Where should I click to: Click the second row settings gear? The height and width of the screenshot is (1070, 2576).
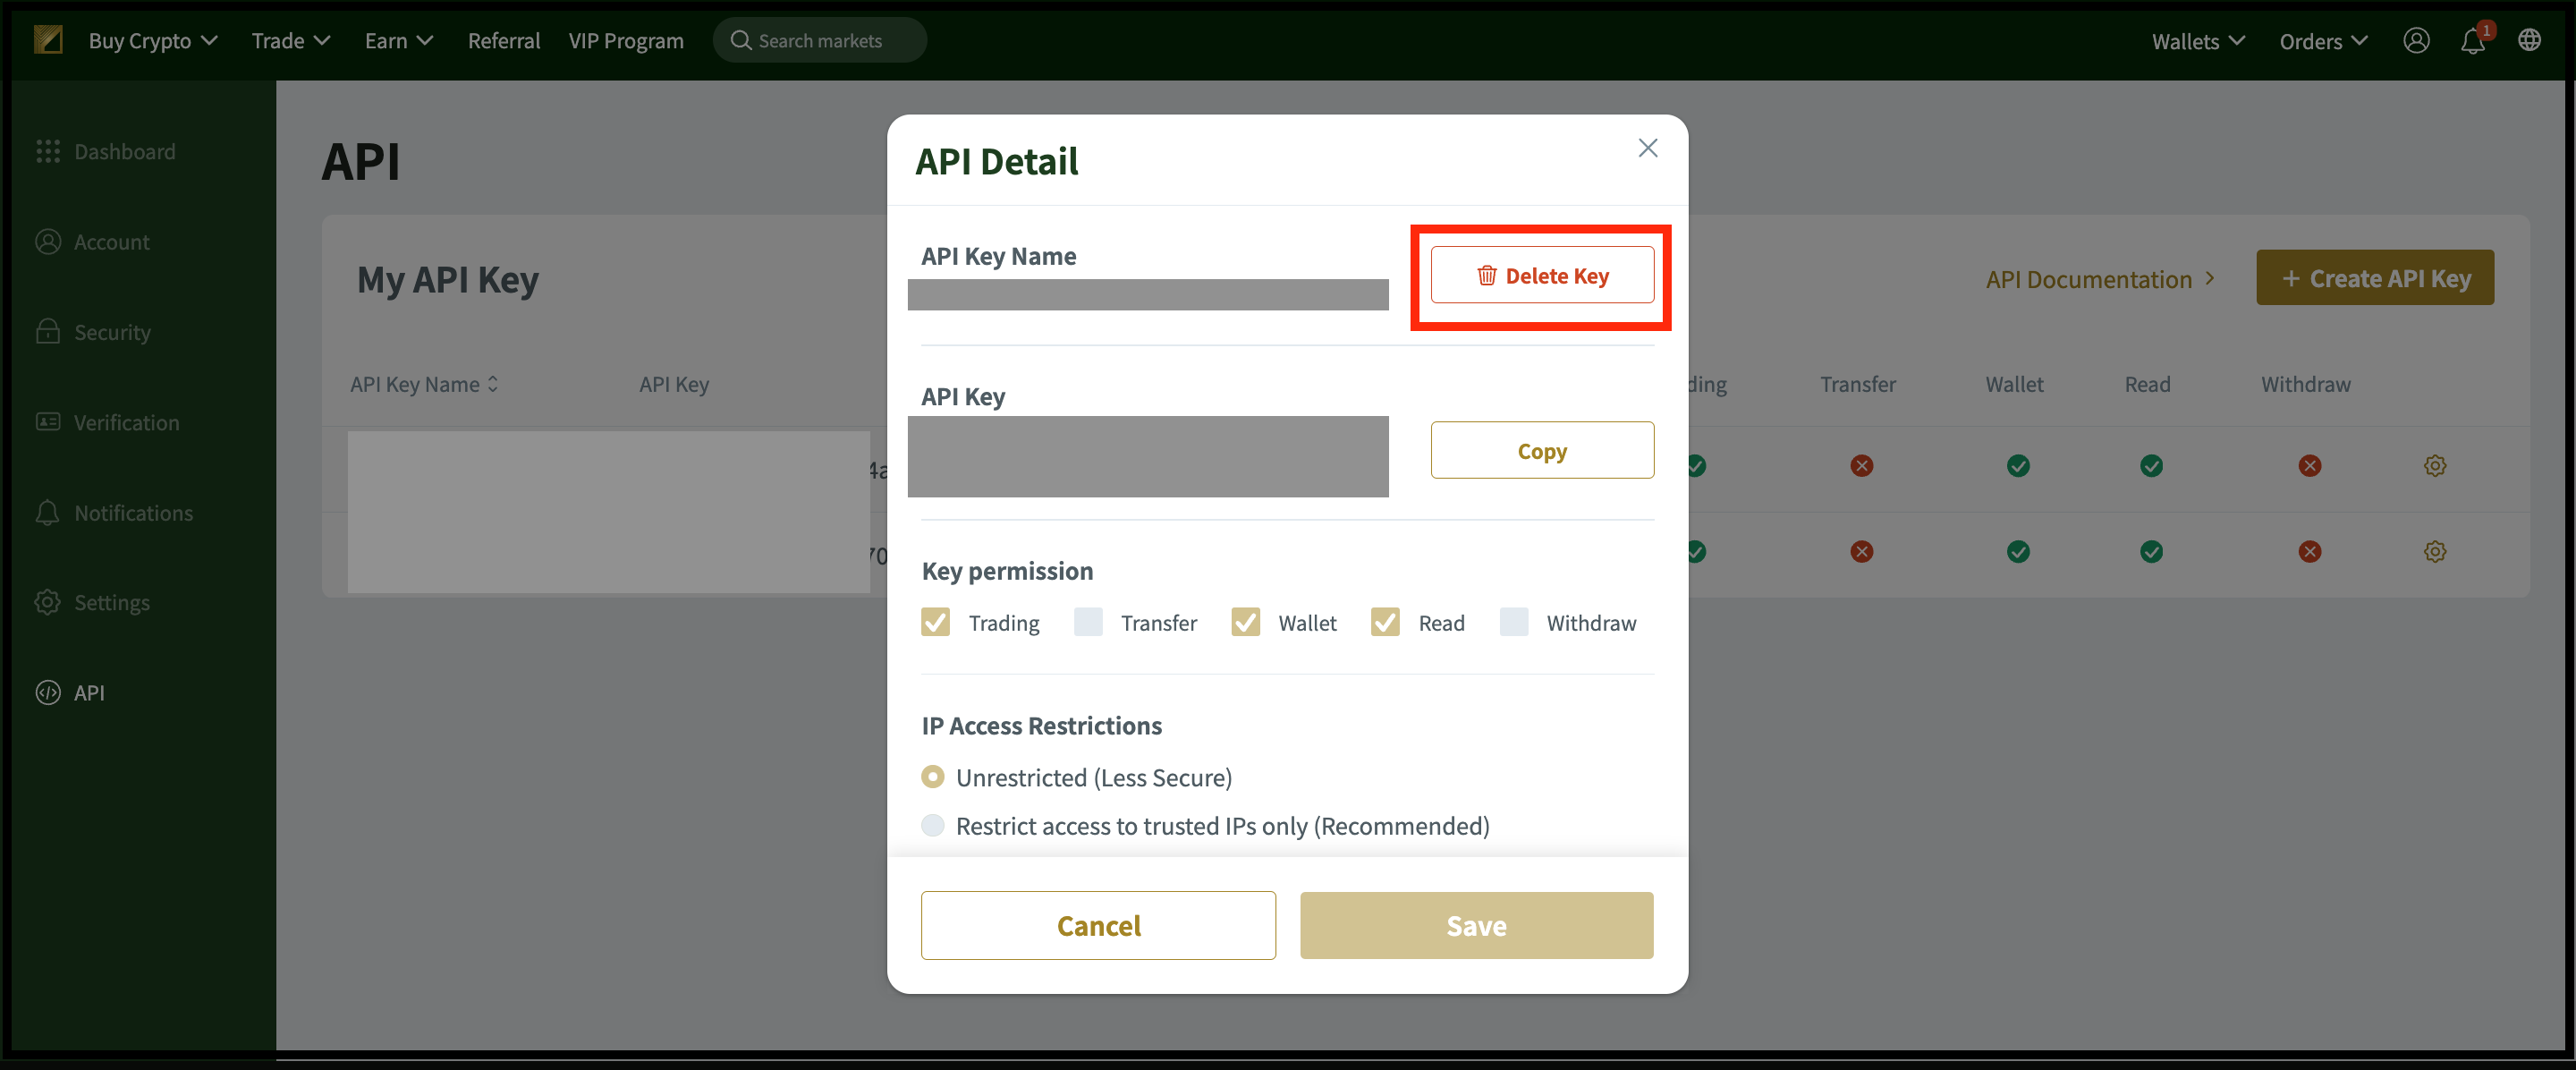[2434, 552]
